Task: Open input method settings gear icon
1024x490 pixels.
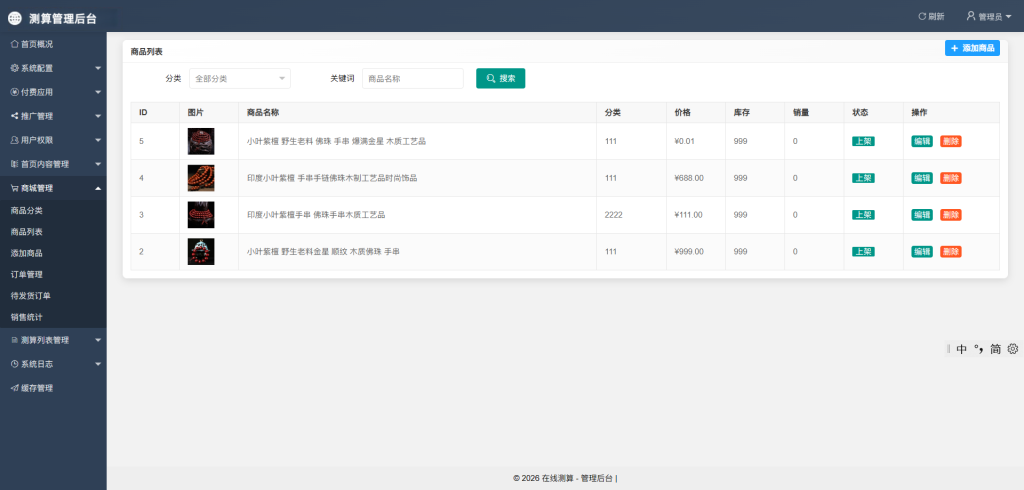Action: [x=1012, y=349]
